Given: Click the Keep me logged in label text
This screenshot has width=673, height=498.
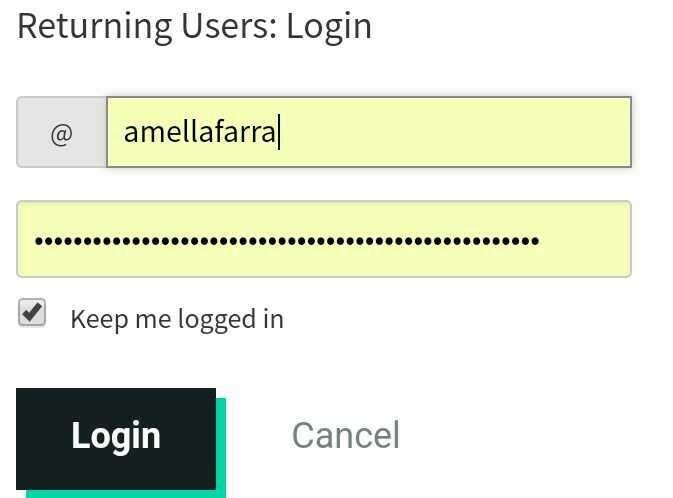Looking at the screenshot, I should (177, 319).
